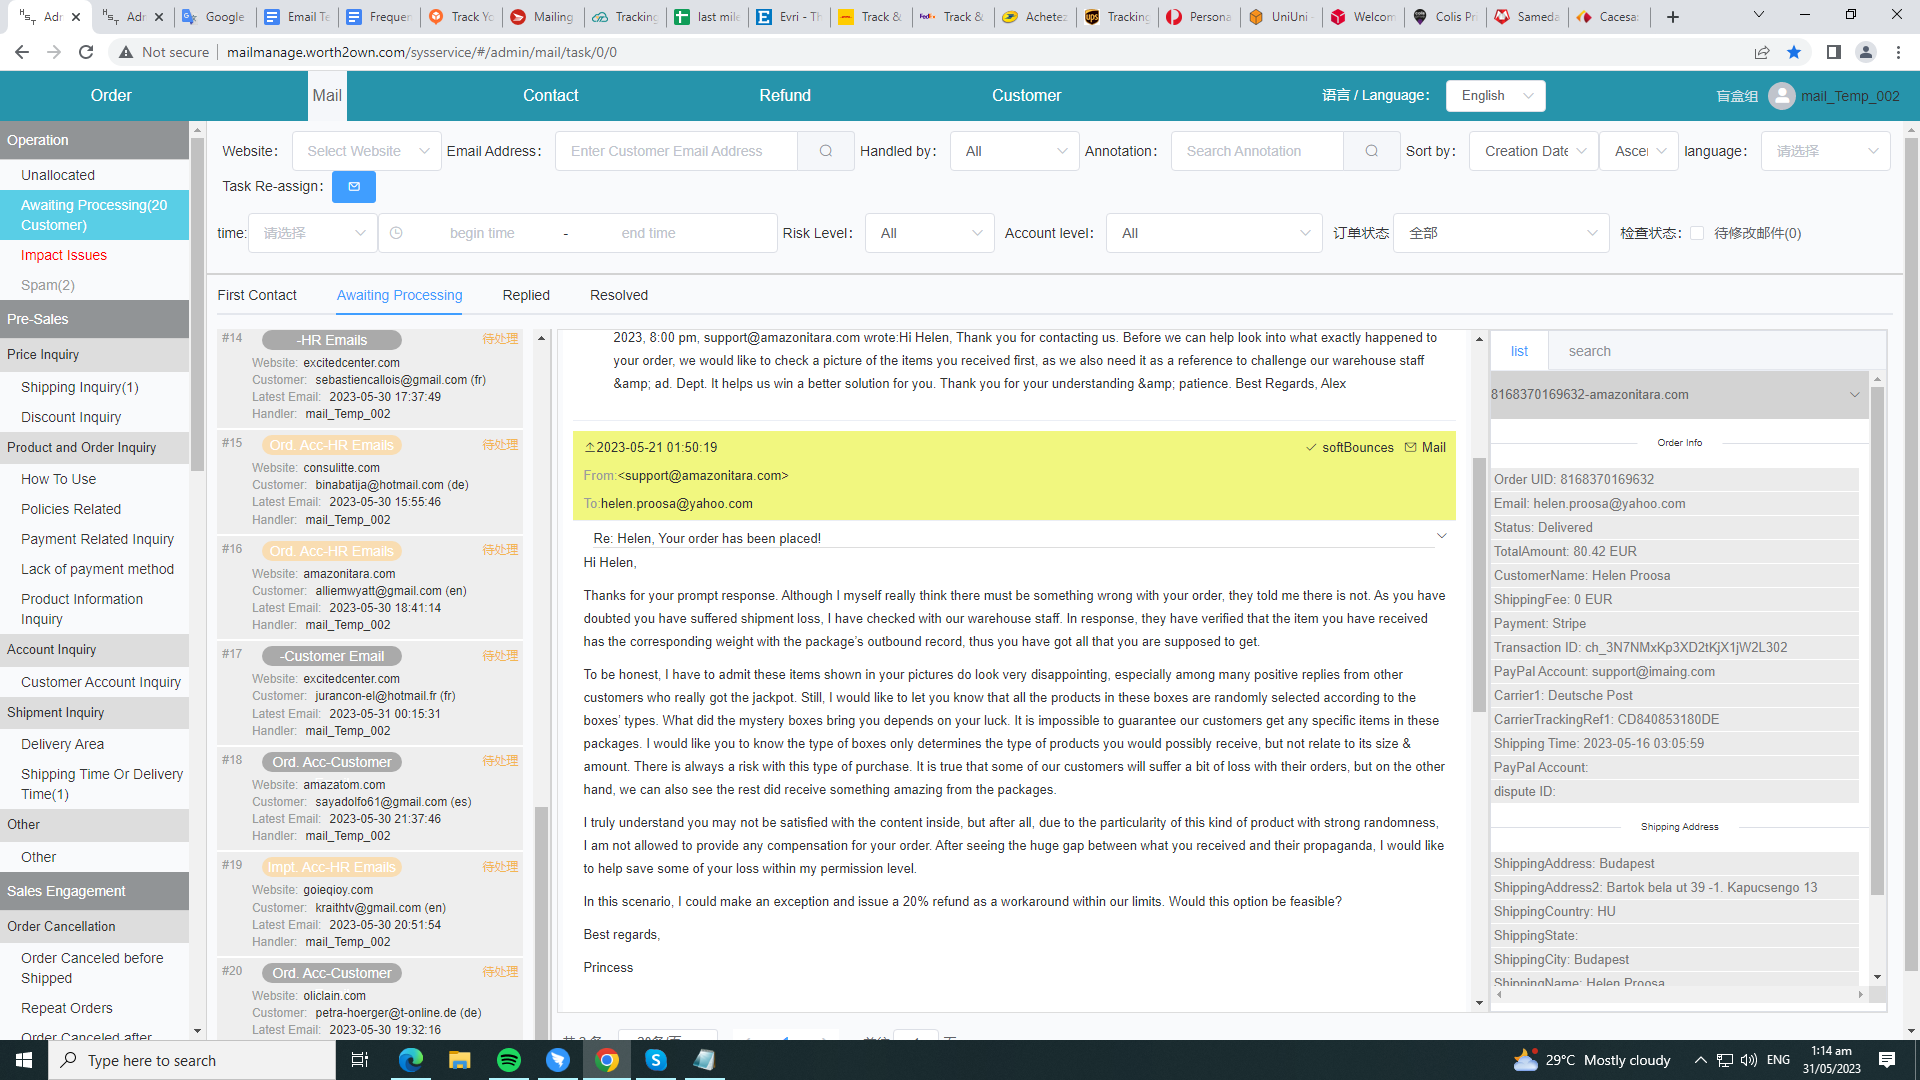Click the Annotation search magnifier icon
The image size is (1920, 1080).
tap(1371, 151)
